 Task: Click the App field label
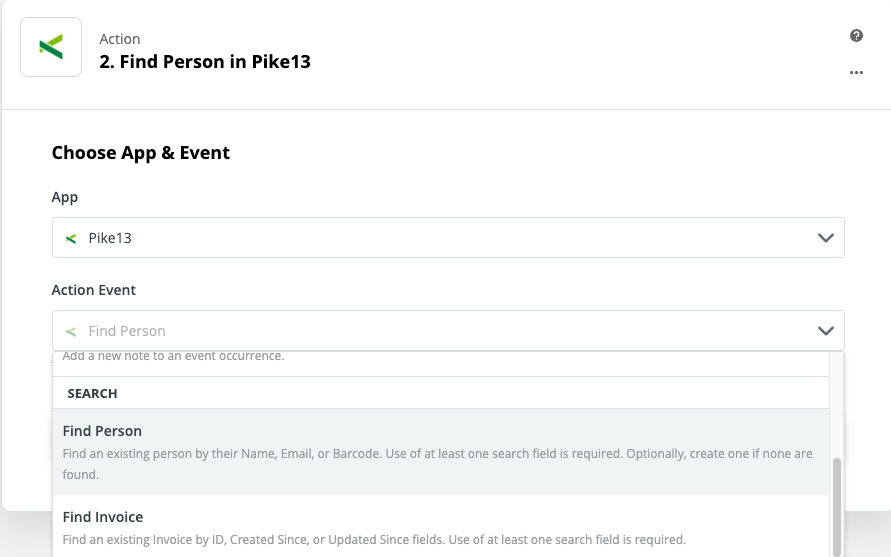65,198
